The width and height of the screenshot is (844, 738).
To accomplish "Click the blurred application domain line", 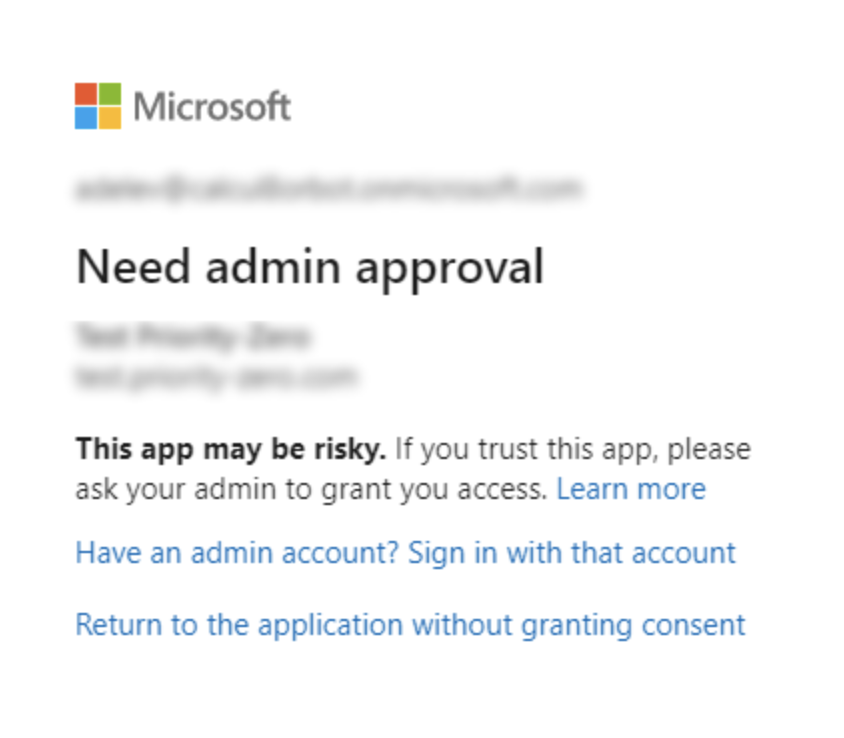I will click(216, 376).
